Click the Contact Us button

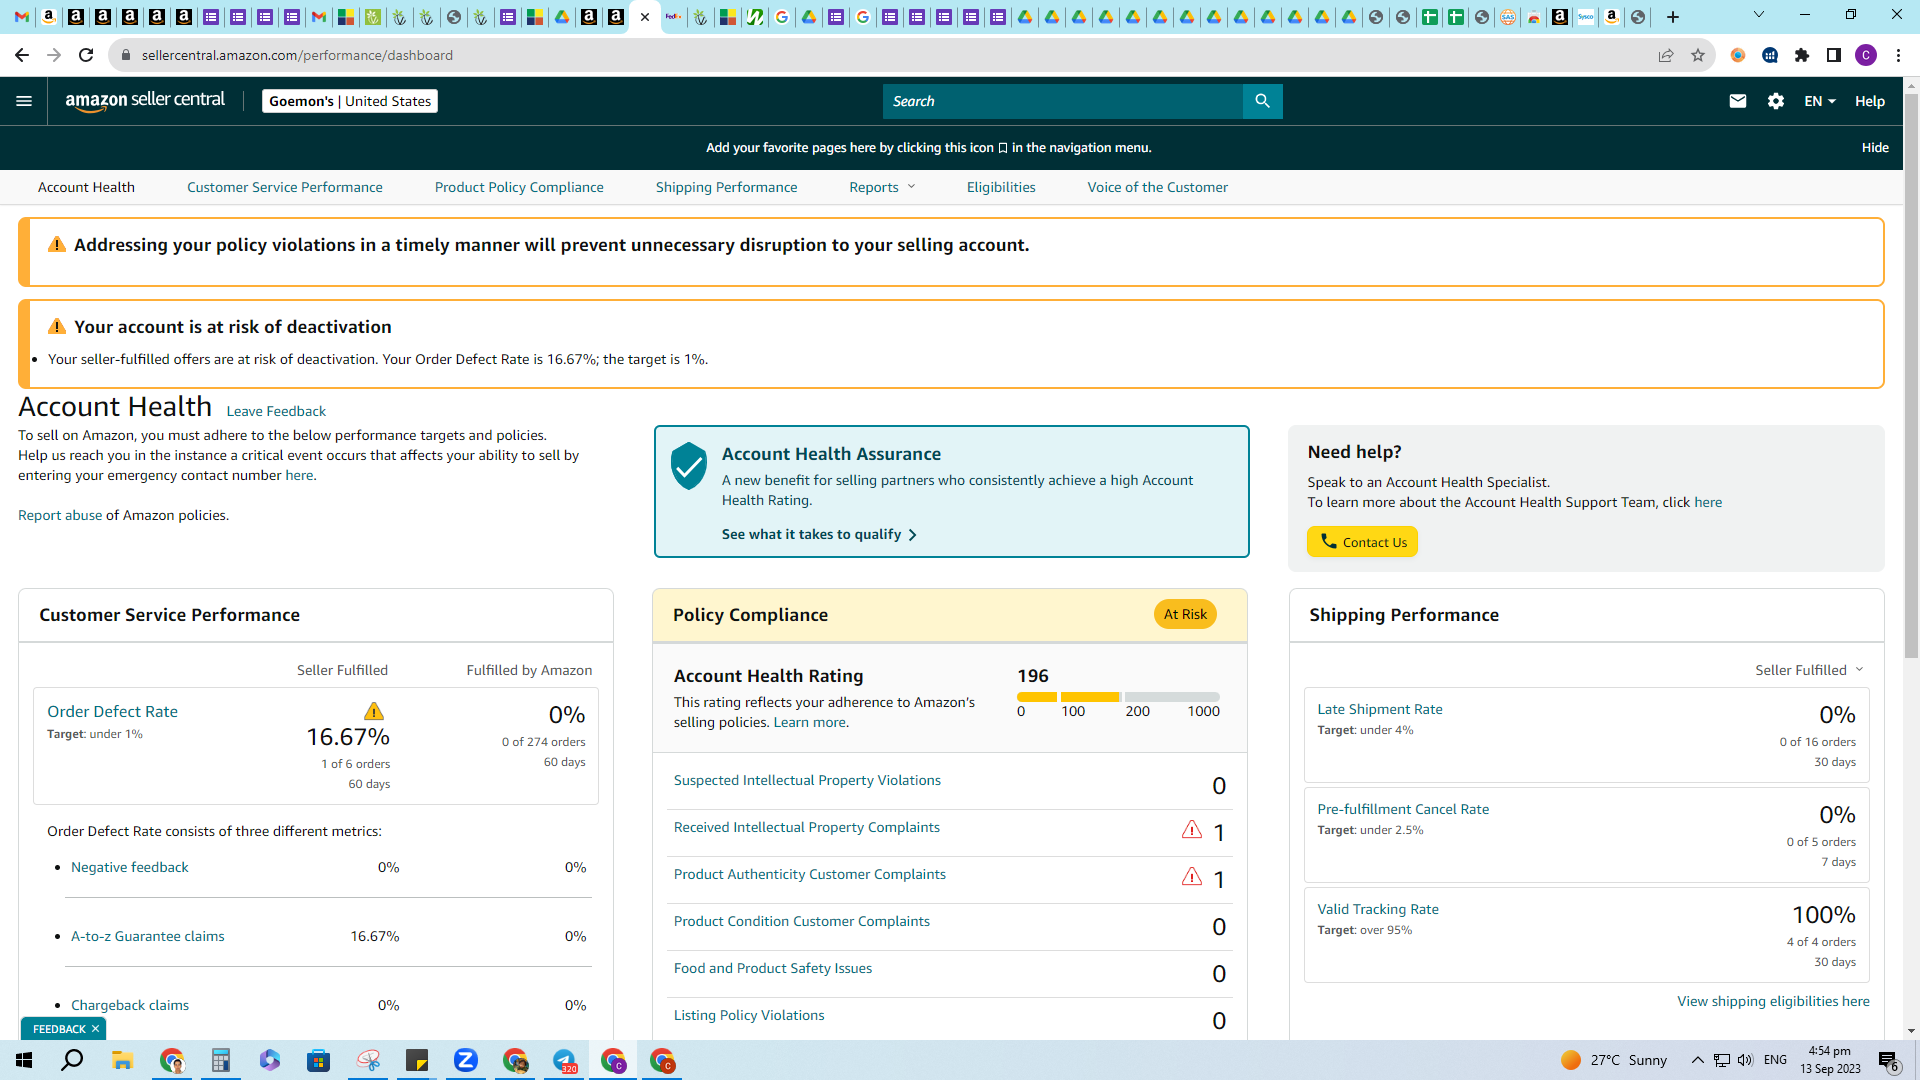pyautogui.click(x=1362, y=542)
